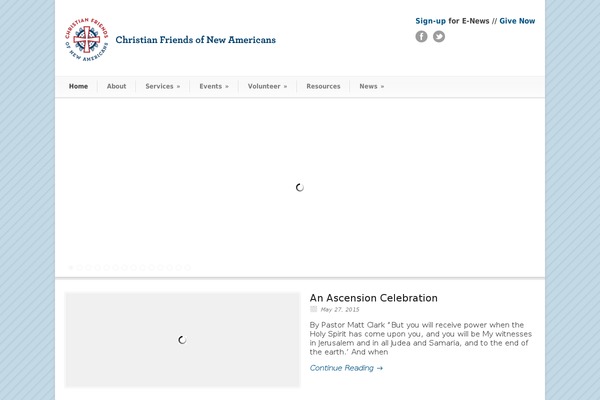This screenshot has width=600, height=400.
Task: Expand the Services dropdown menu
Action: click(163, 87)
